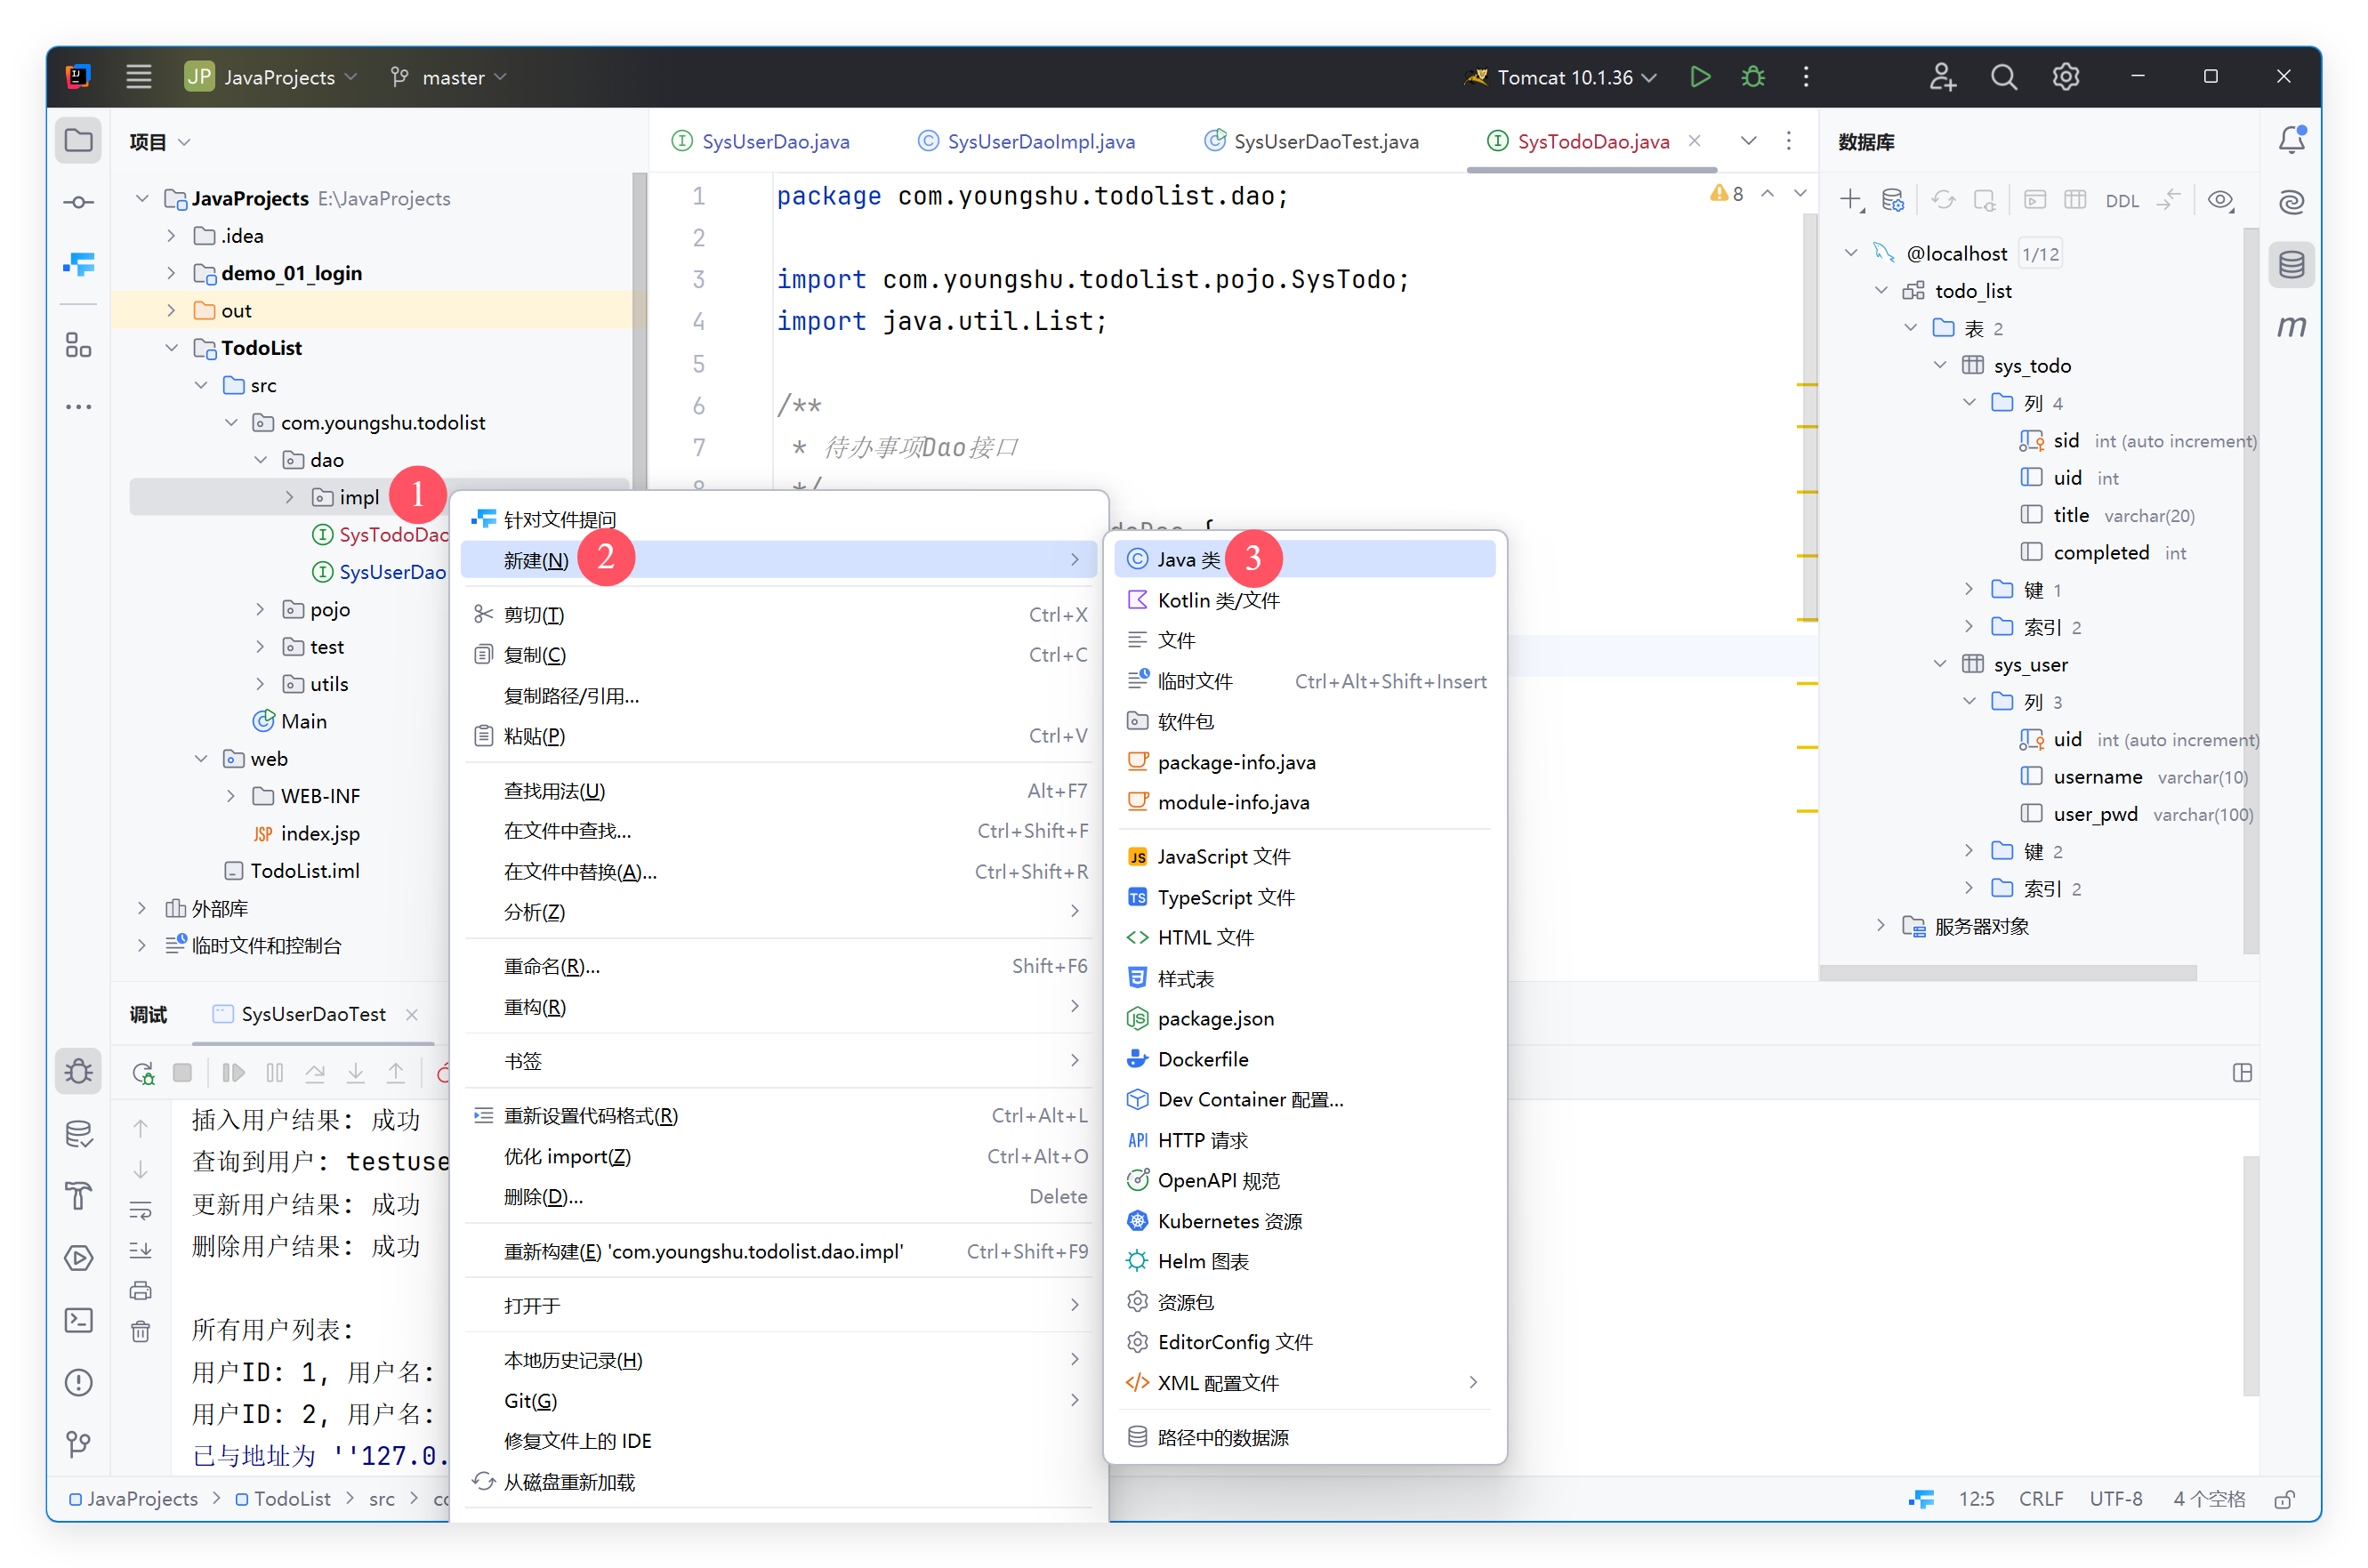Expand the demo_01_login folder

tap(171, 273)
